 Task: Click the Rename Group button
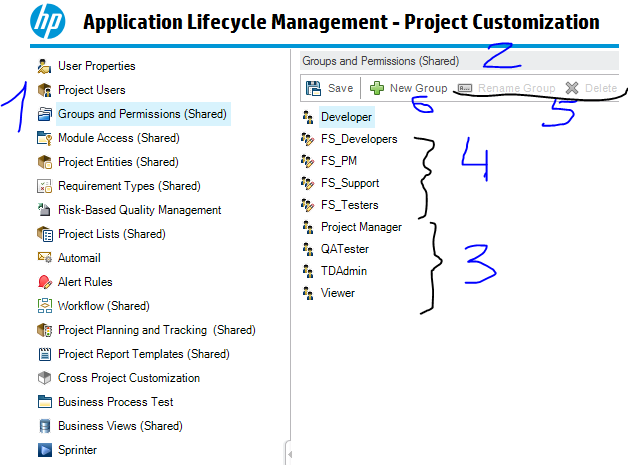tap(506, 88)
